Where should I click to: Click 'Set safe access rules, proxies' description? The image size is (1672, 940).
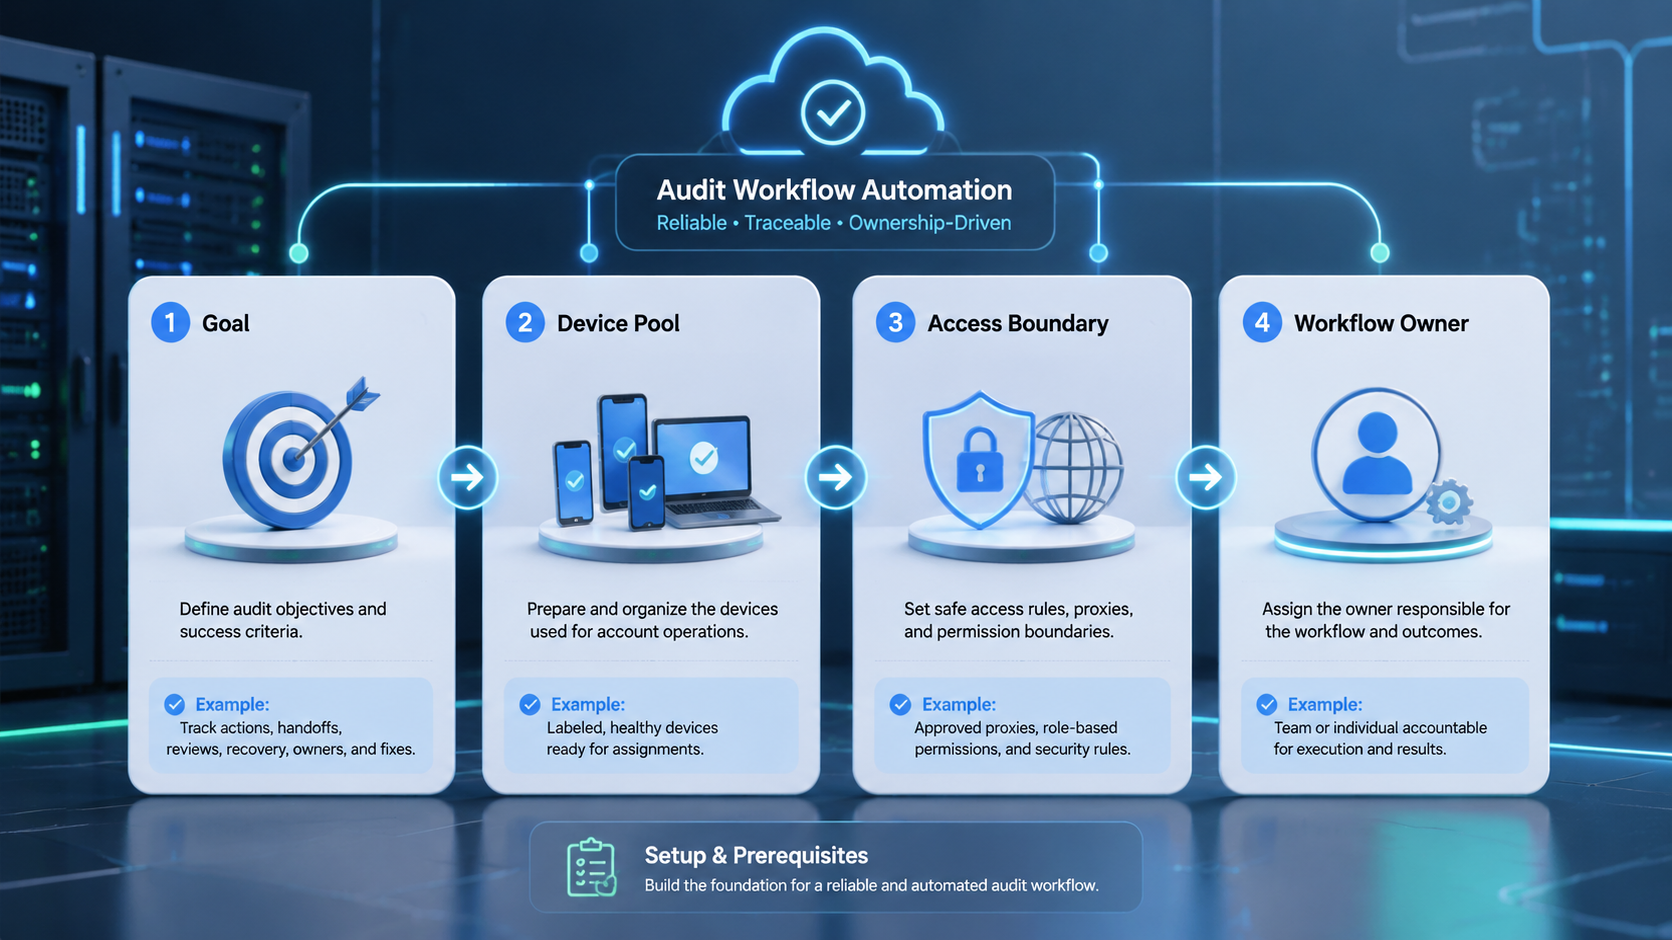click(1018, 620)
